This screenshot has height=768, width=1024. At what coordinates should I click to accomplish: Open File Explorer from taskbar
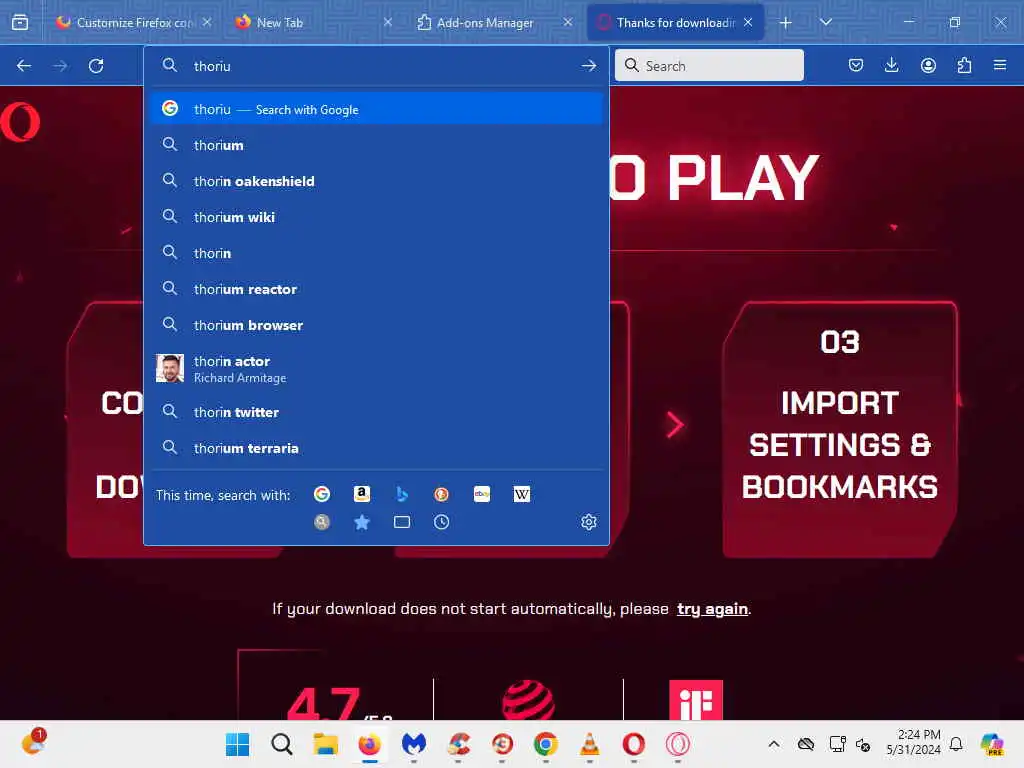tap(325, 744)
